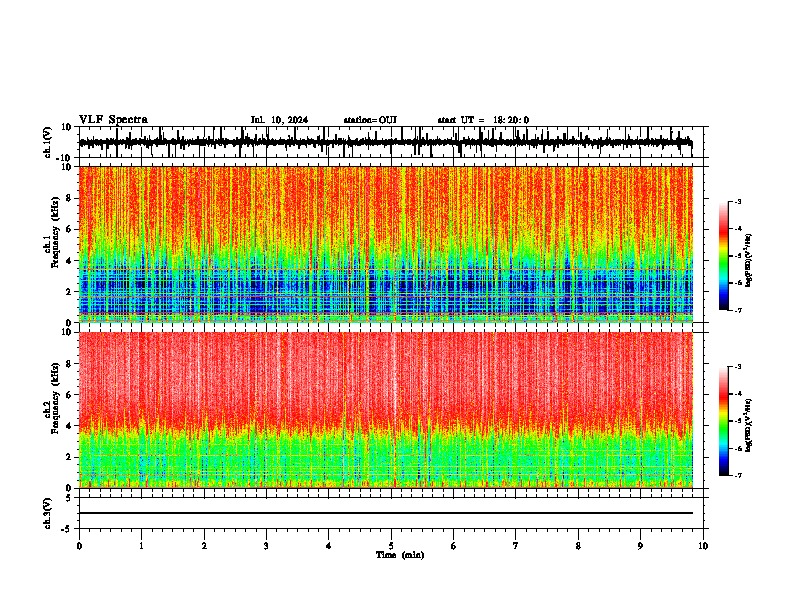
Task: Click time axis tick label '2'
Action: [x=204, y=546]
